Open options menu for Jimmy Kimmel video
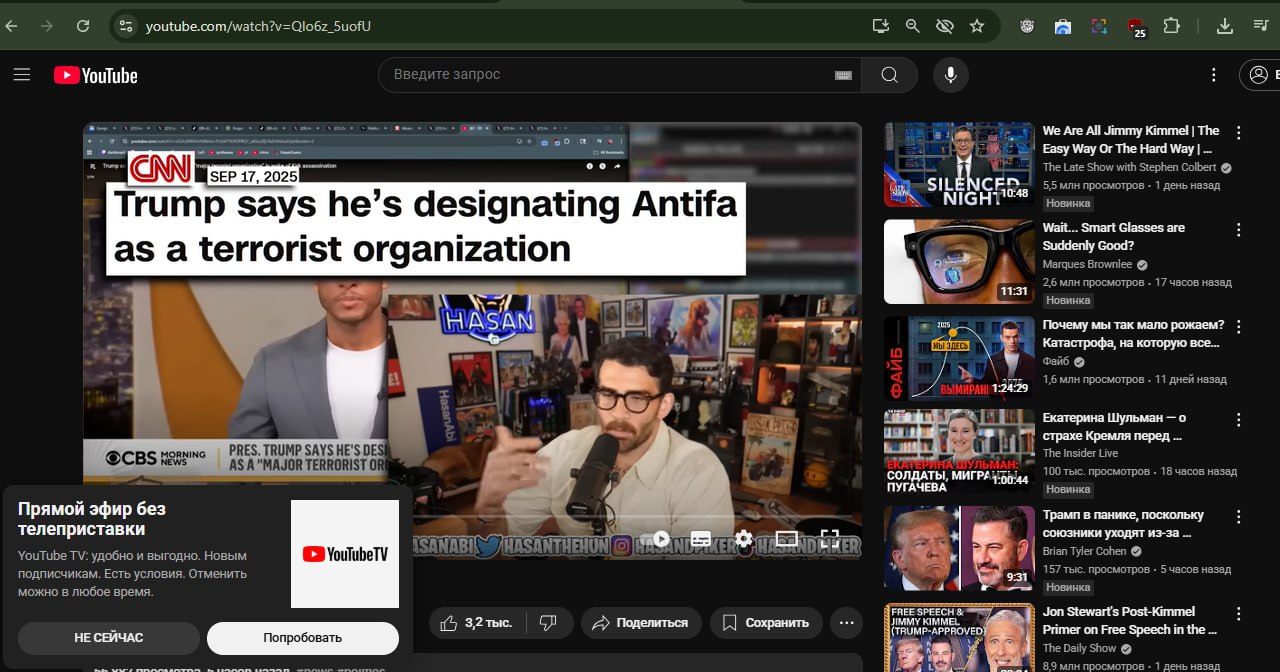Viewport: 1280px width, 672px height. (1239, 132)
